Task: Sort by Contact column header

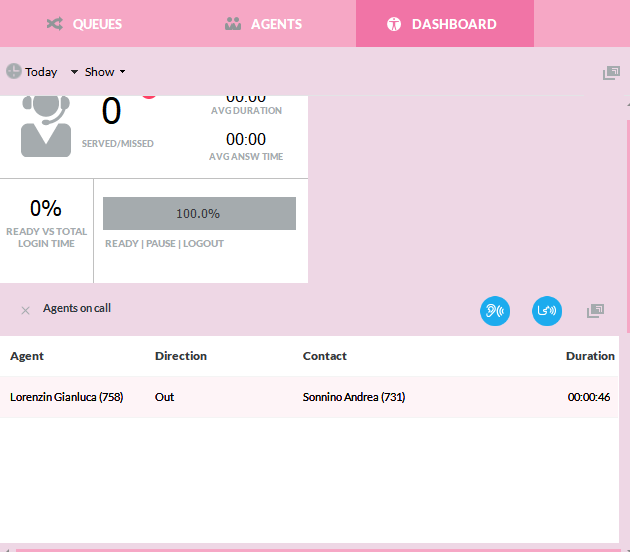Action: pyautogui.click(x=325, y=356)
